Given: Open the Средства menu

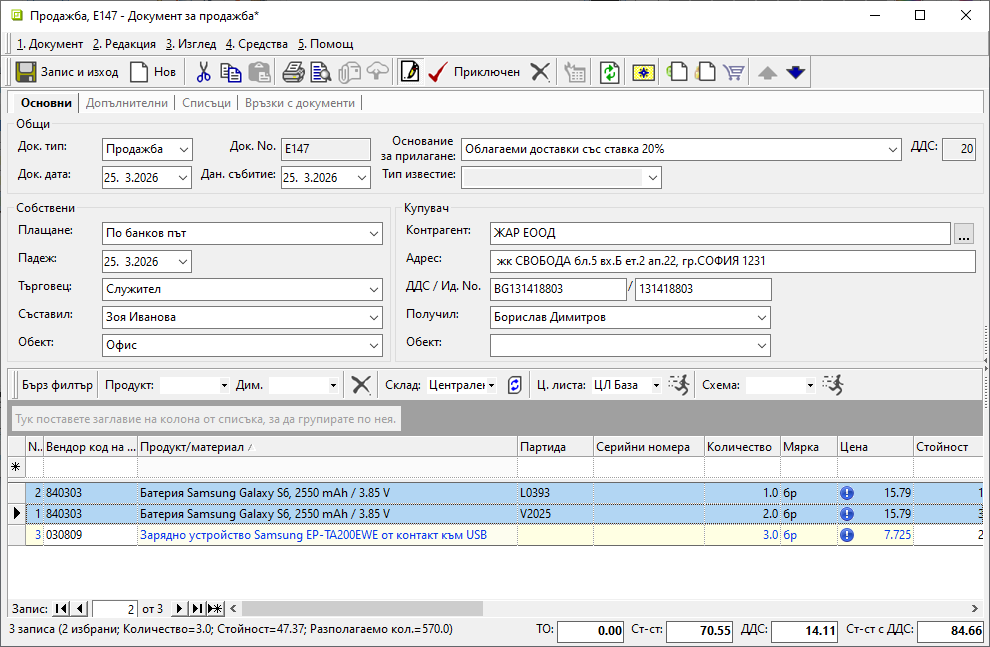Looking at the screenshot, I should coord(257,44).
